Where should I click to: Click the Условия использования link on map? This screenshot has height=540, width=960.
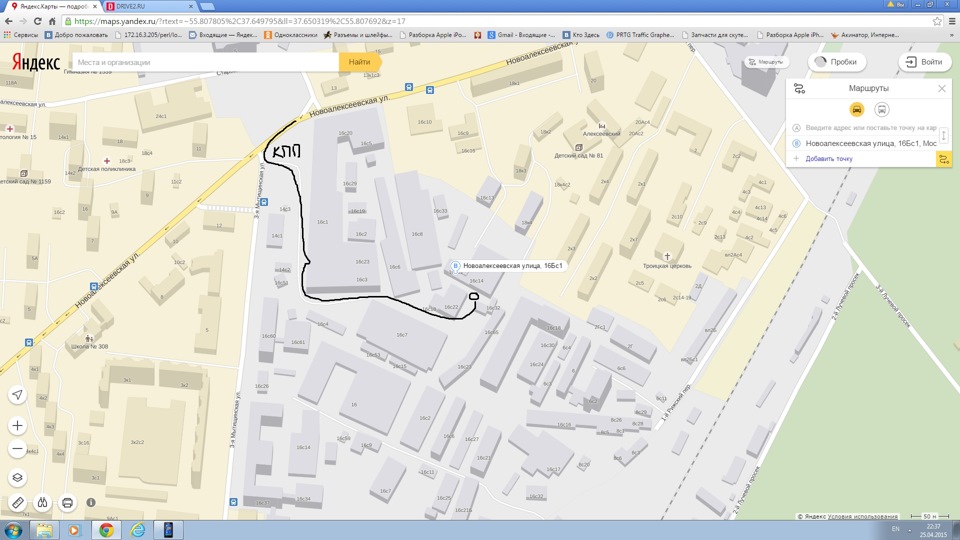tap(865, 516)
